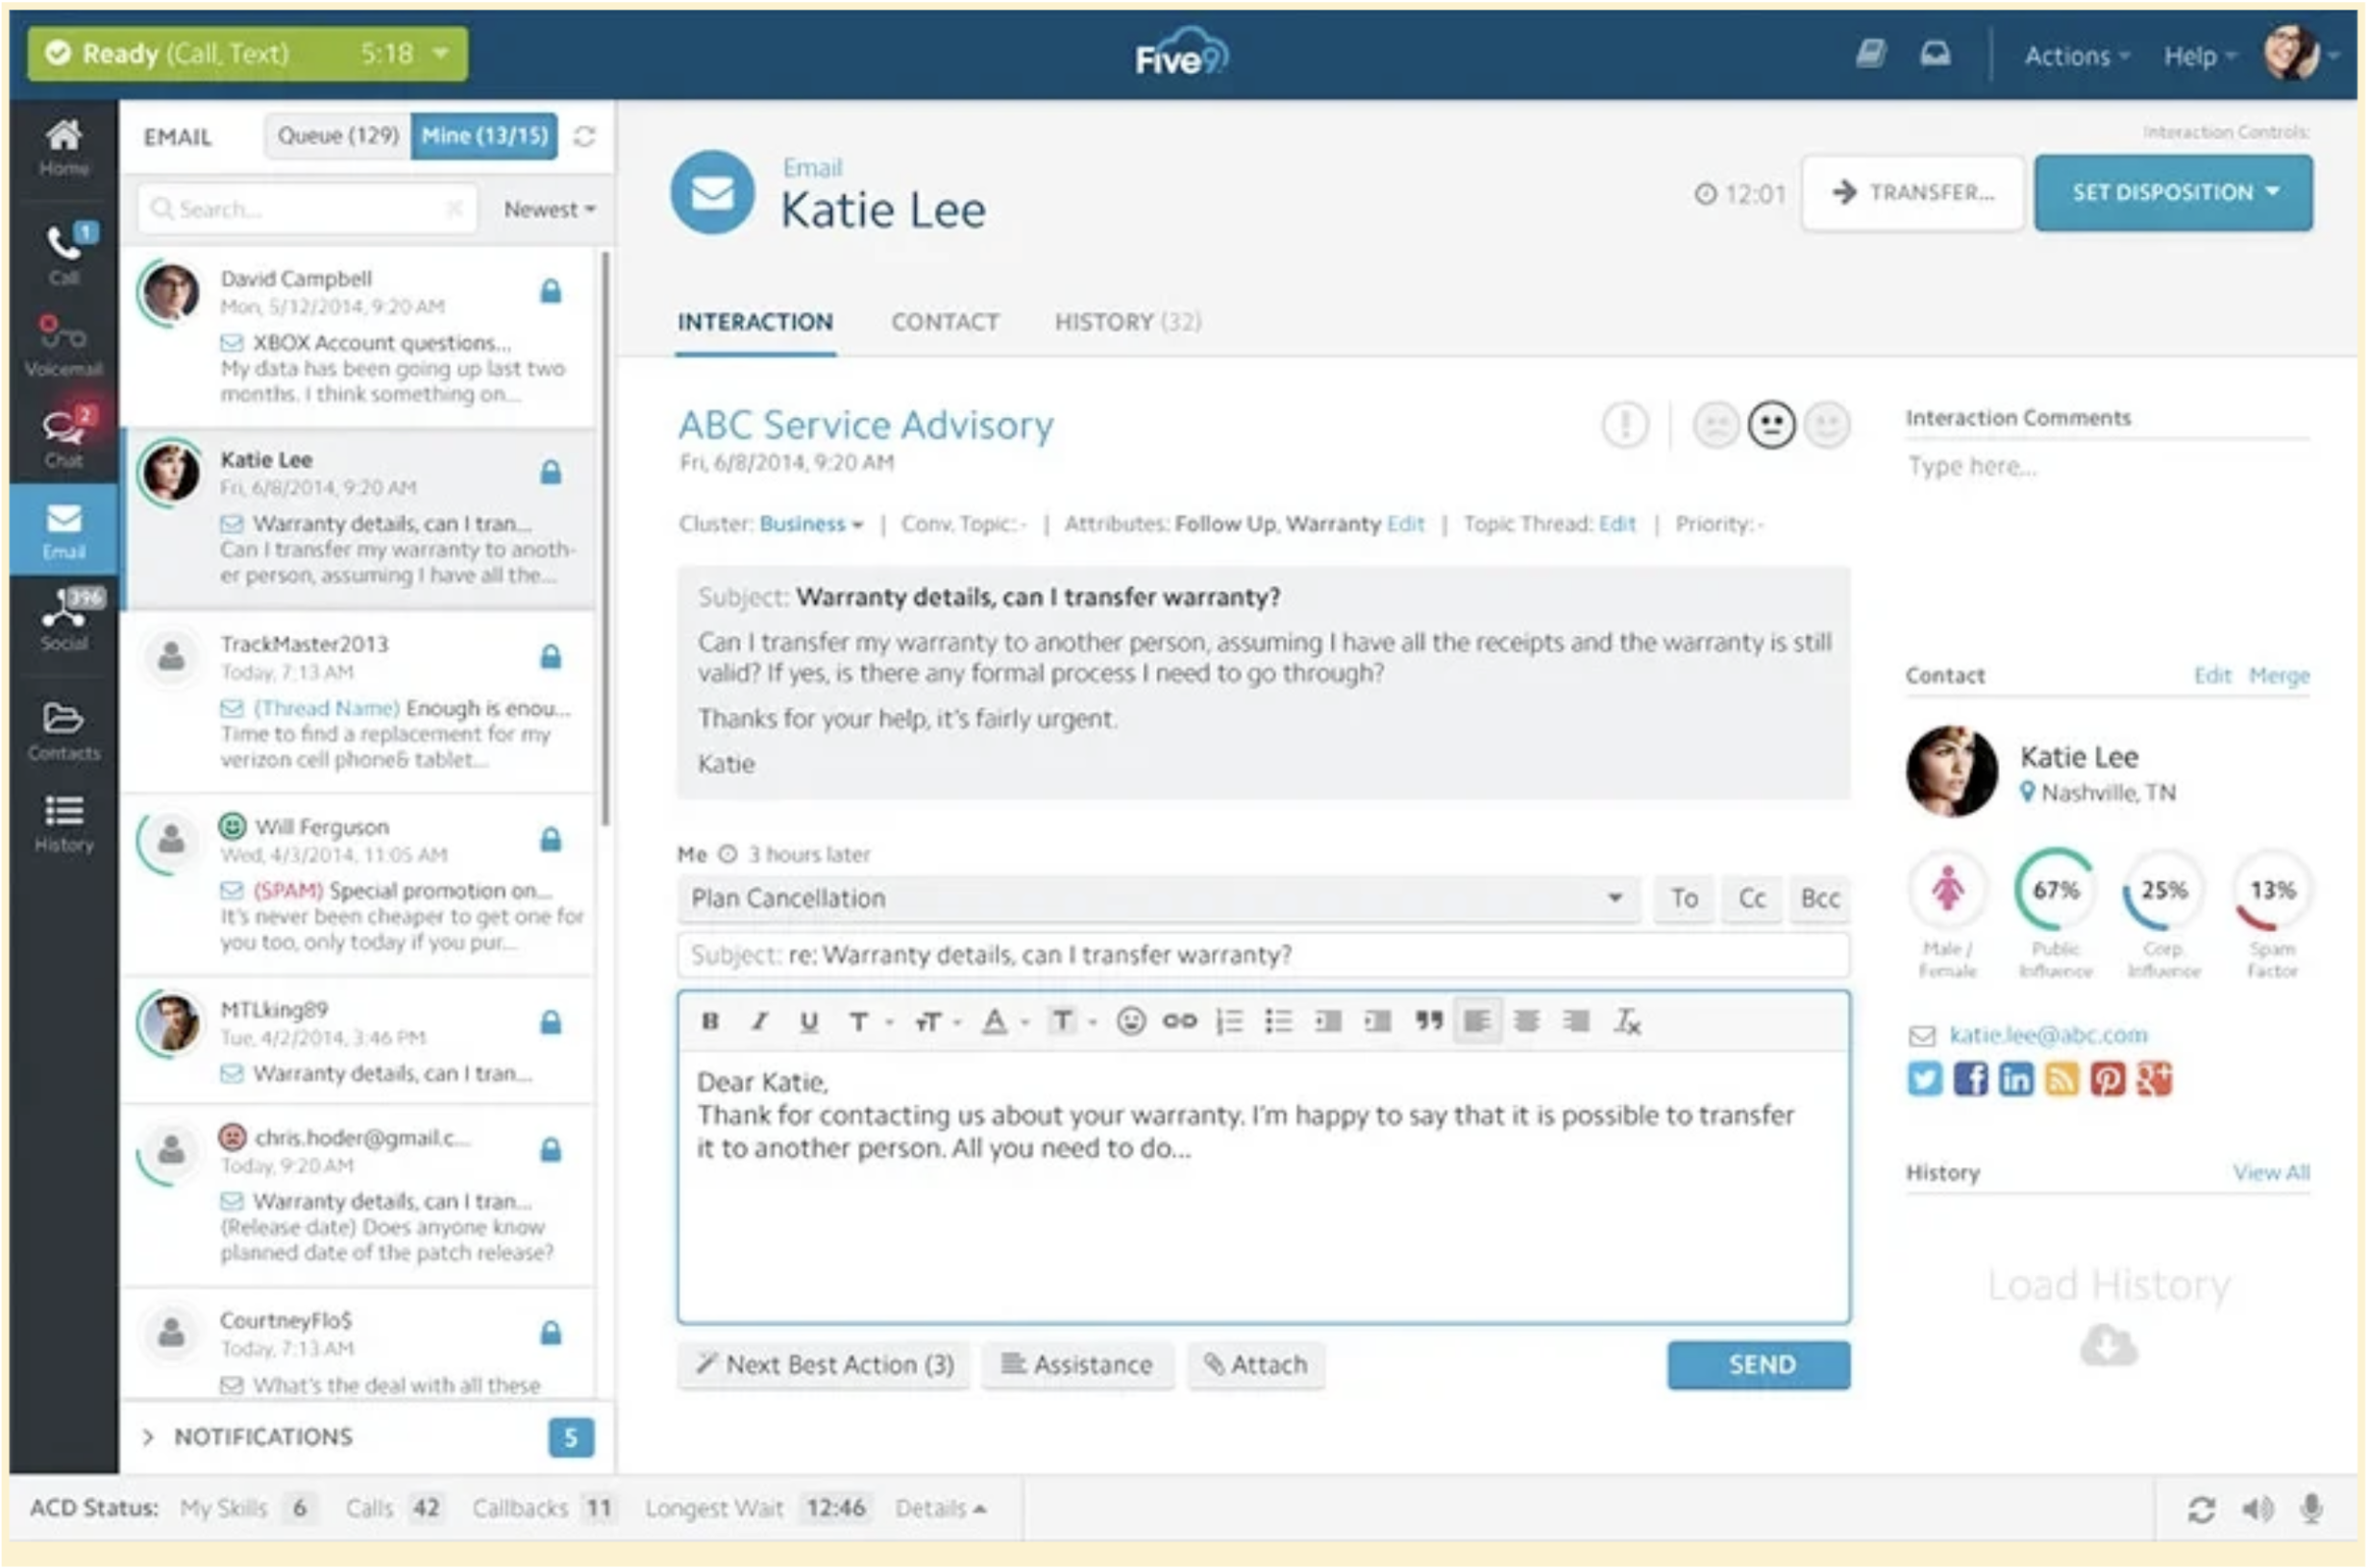
Task: Toggle the lock on David Campbell's email
Action: point(551,291)
